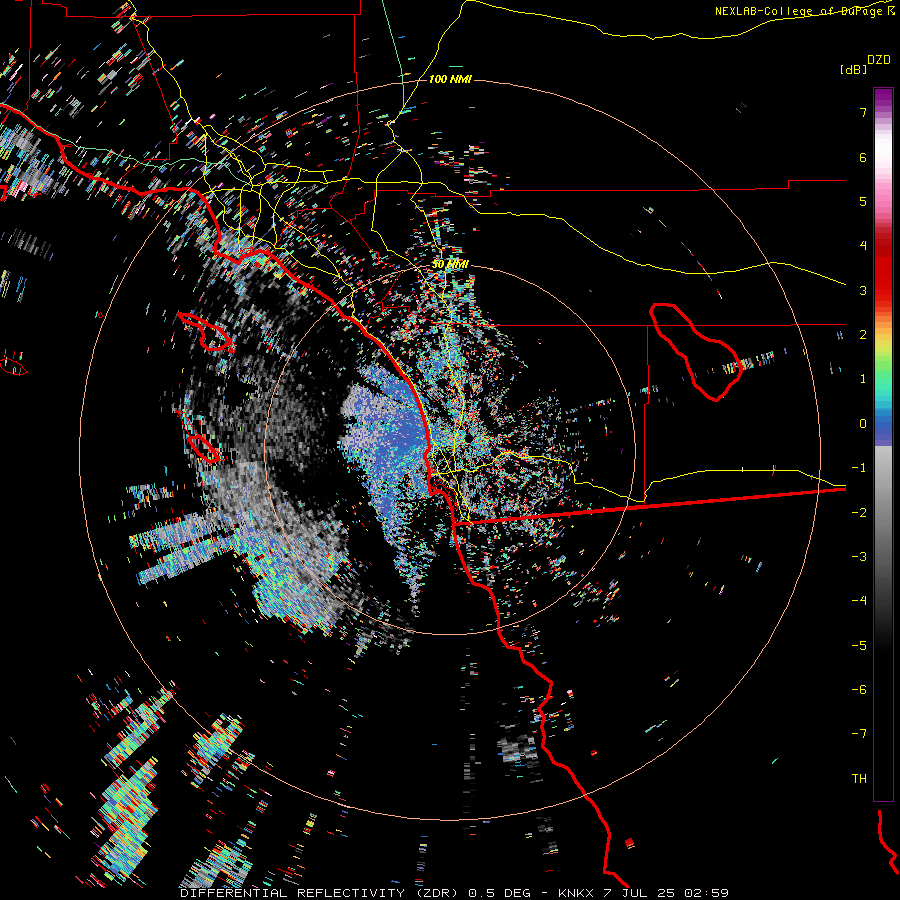The image size is (900, 900).
Task: Click the -7 value on color scale
Action: [x=859, y=734]
